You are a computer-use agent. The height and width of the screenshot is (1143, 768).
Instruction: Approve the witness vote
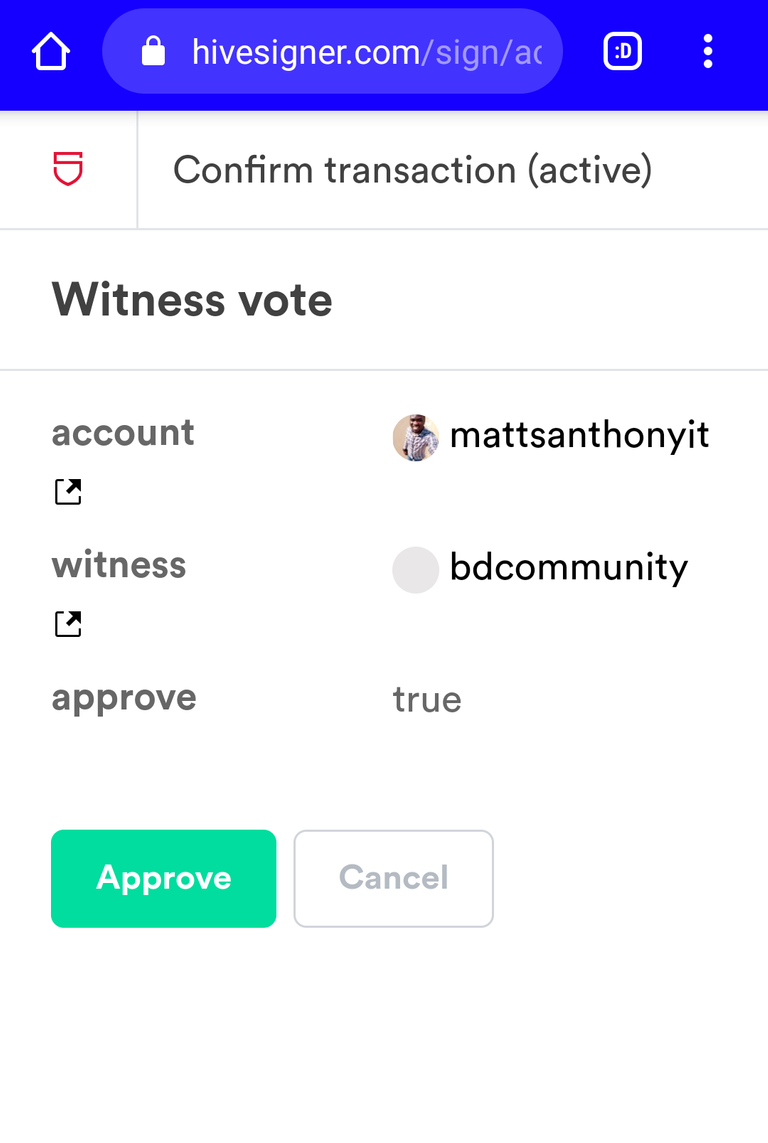(163, 878)
